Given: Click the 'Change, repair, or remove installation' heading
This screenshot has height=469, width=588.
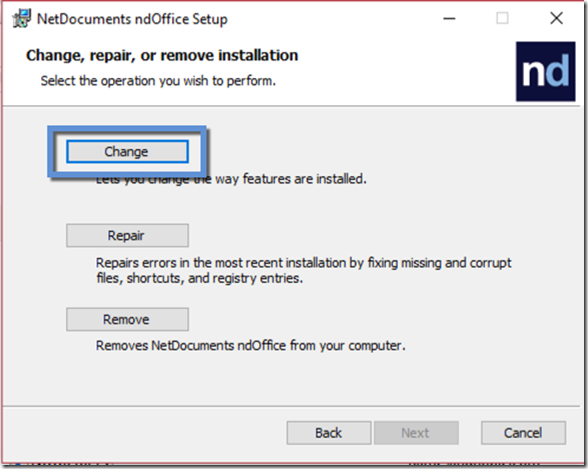Looking at the screenshot, I should [162, 55].
